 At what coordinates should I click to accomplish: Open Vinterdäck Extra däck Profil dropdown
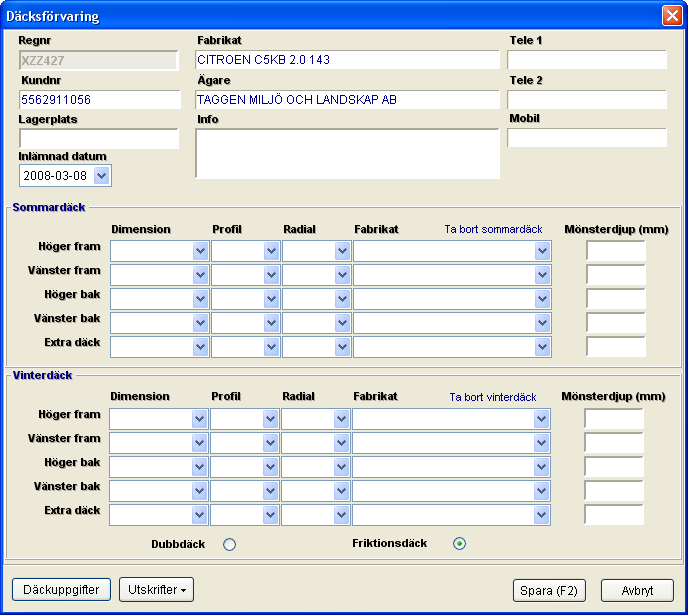pos(271,515)
